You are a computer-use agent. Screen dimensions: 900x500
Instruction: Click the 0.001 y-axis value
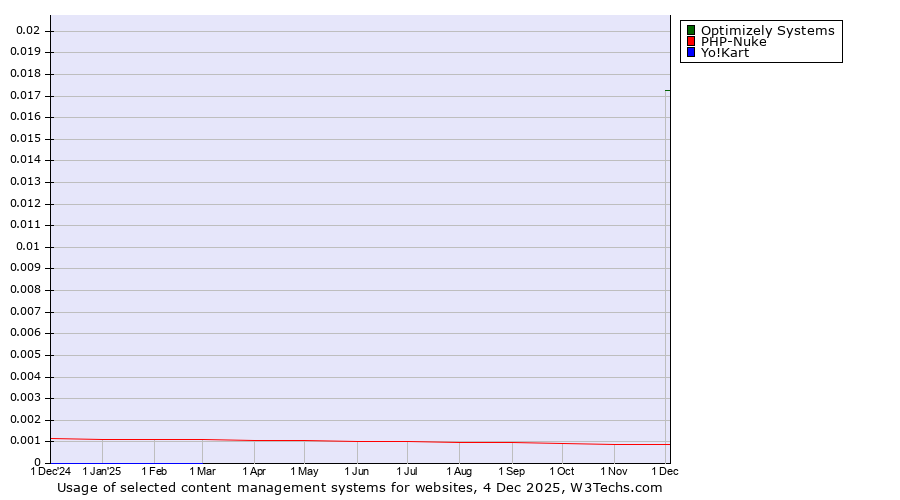coord(25,440)
